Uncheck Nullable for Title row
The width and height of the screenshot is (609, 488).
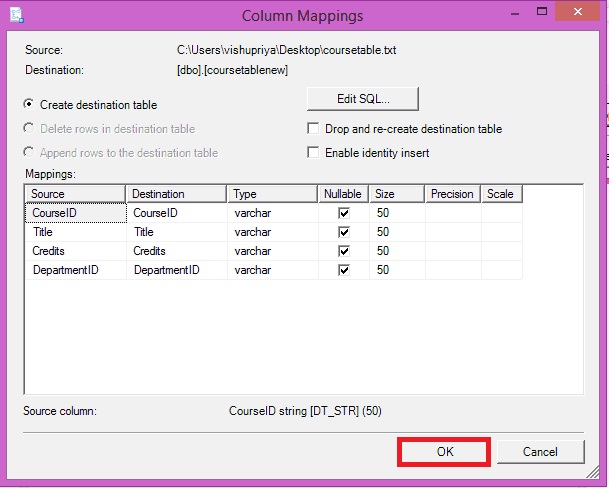344,232
